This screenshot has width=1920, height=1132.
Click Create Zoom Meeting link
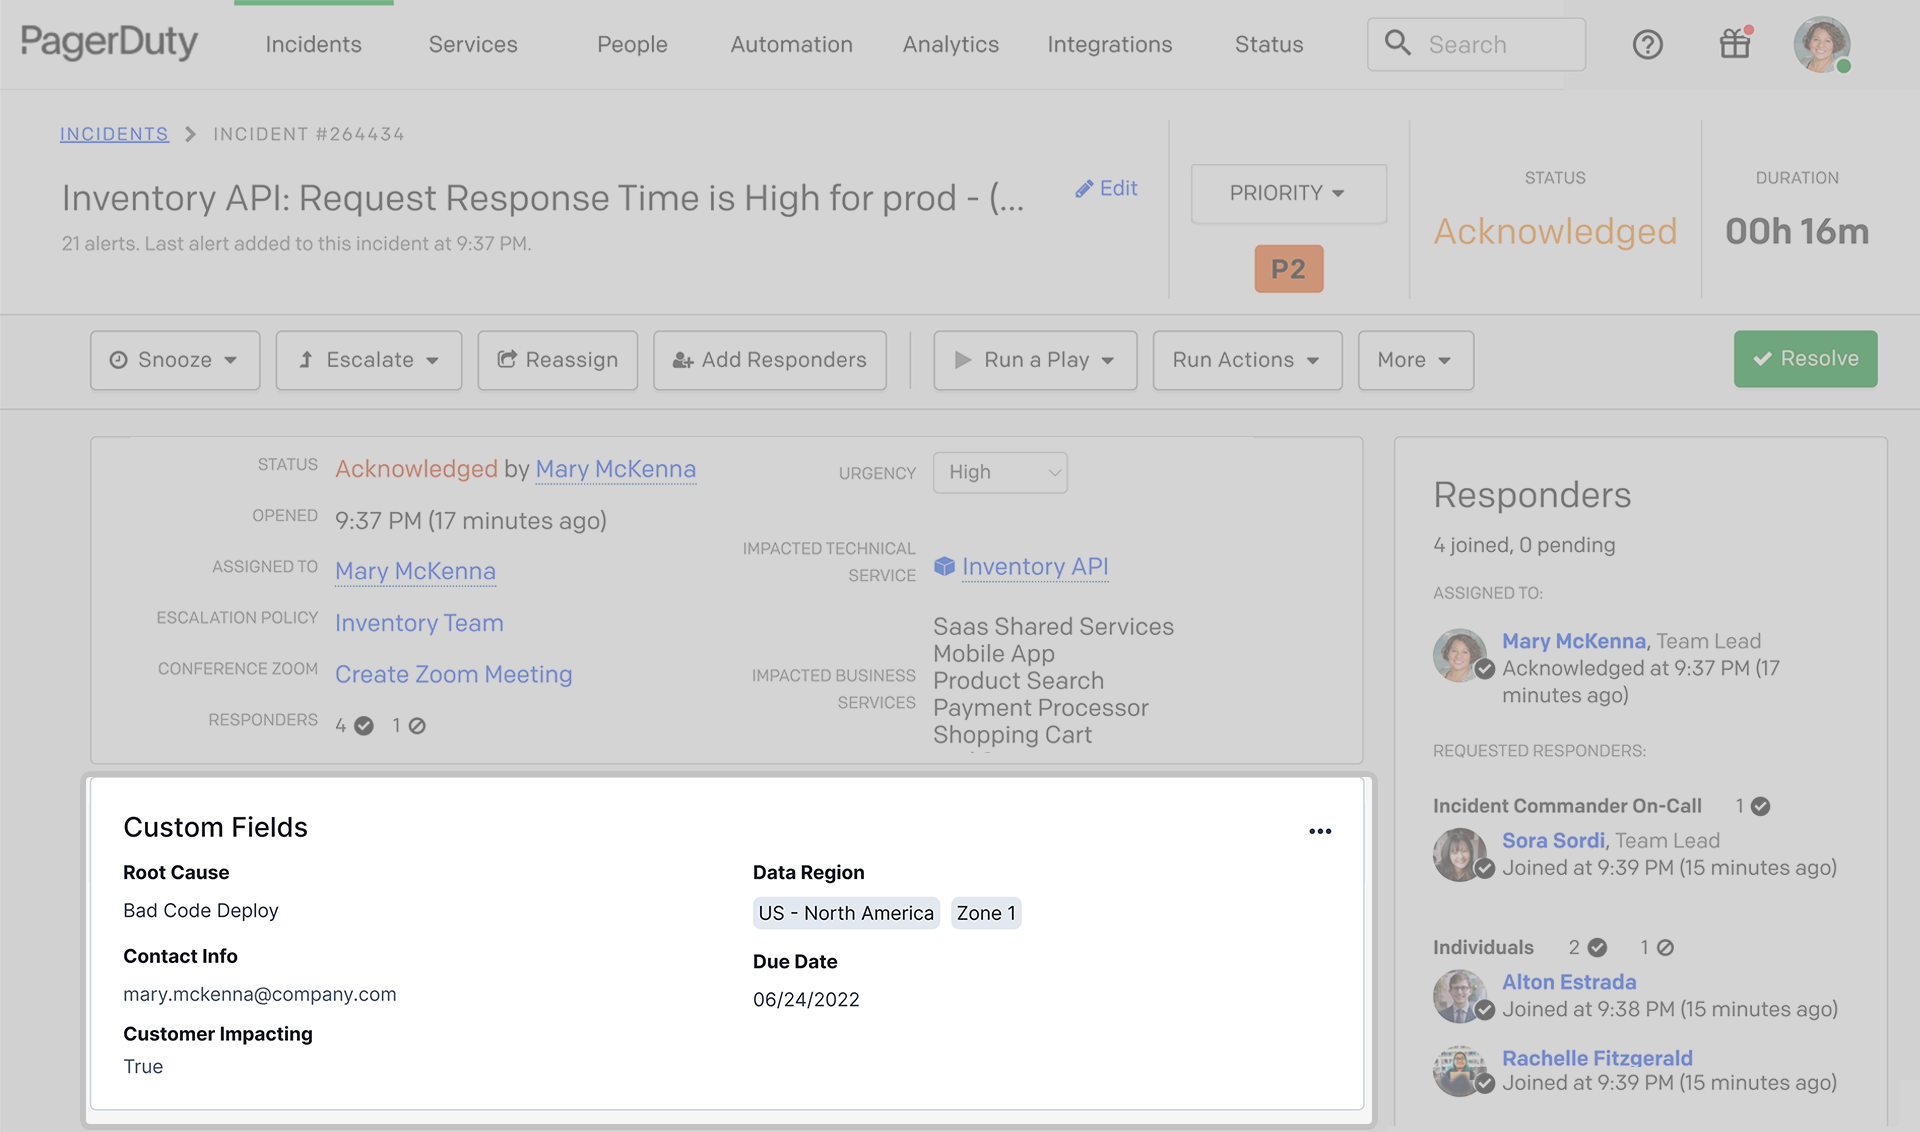click(453, 674)
